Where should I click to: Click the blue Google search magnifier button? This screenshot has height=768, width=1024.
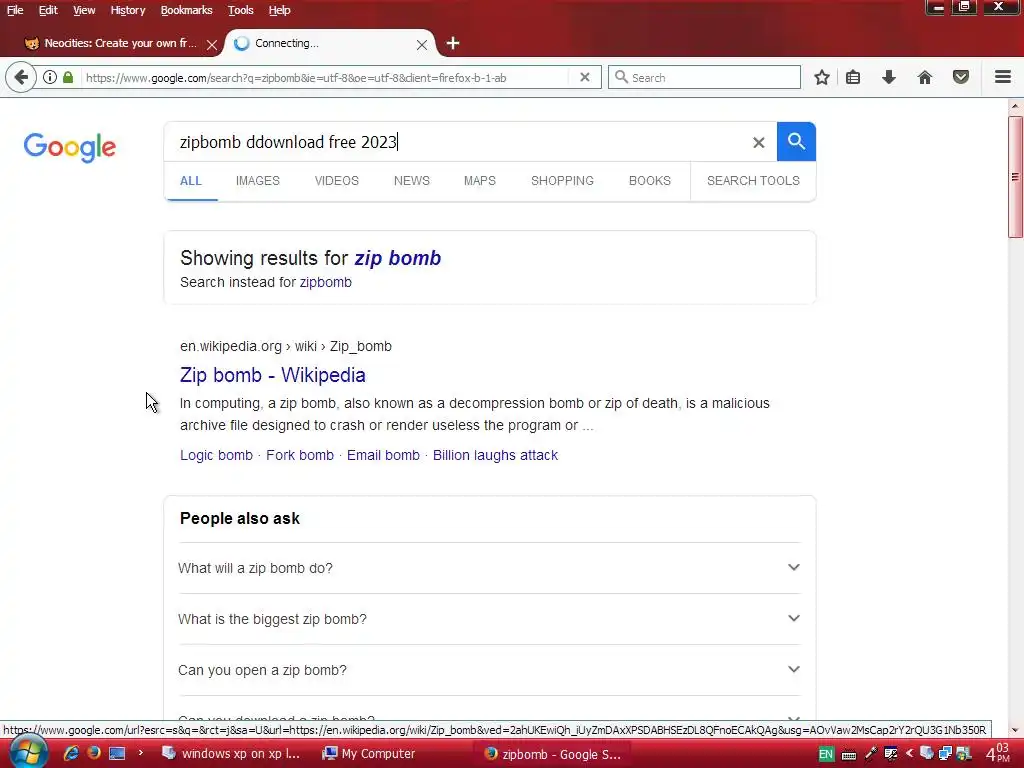tap(796, 141)
